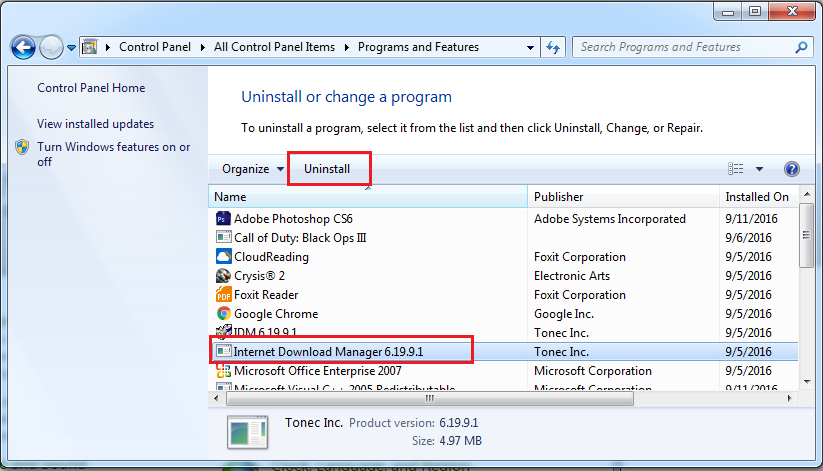This screenshot has height=471, width=823.
Task: Click the change view icon
Action: pos(737,169)
